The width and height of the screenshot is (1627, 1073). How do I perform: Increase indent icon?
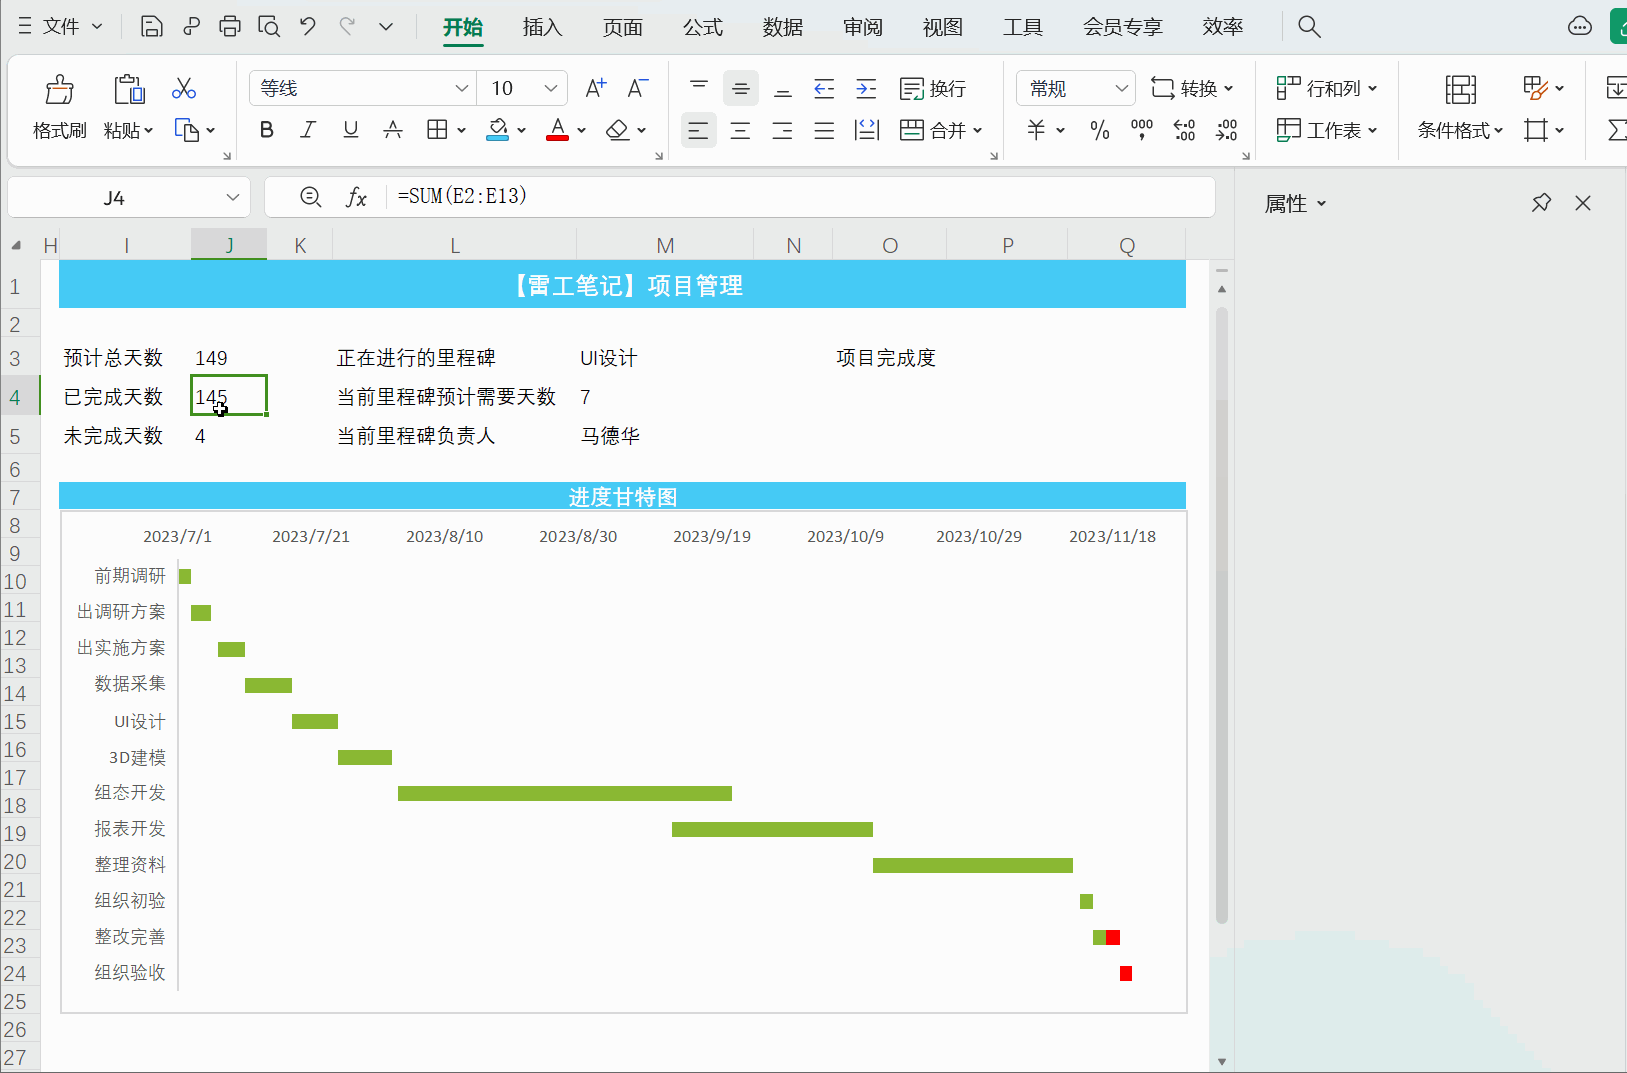[866, 88]
